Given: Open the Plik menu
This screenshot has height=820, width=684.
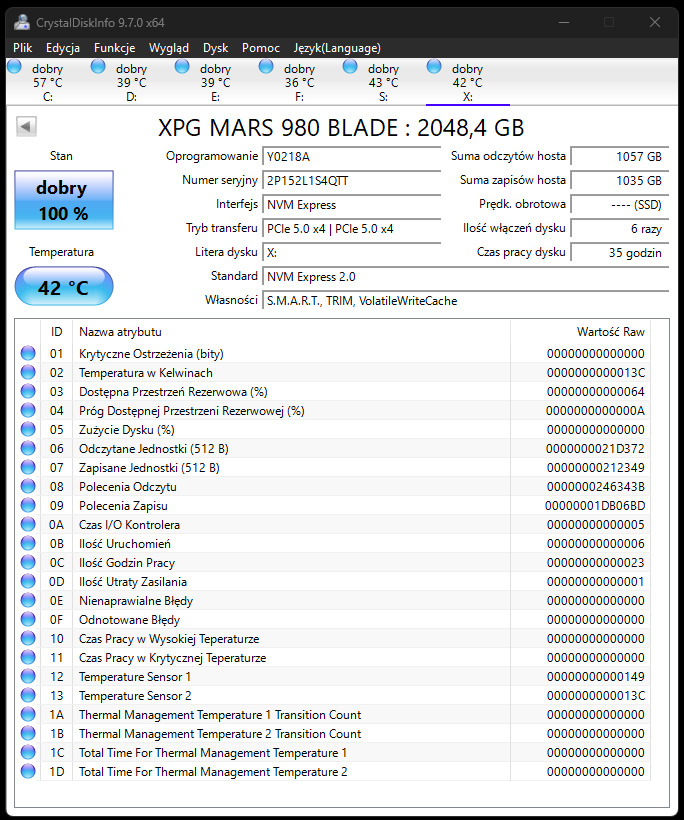Looking at the screenshot, I should tap(23, 47).
